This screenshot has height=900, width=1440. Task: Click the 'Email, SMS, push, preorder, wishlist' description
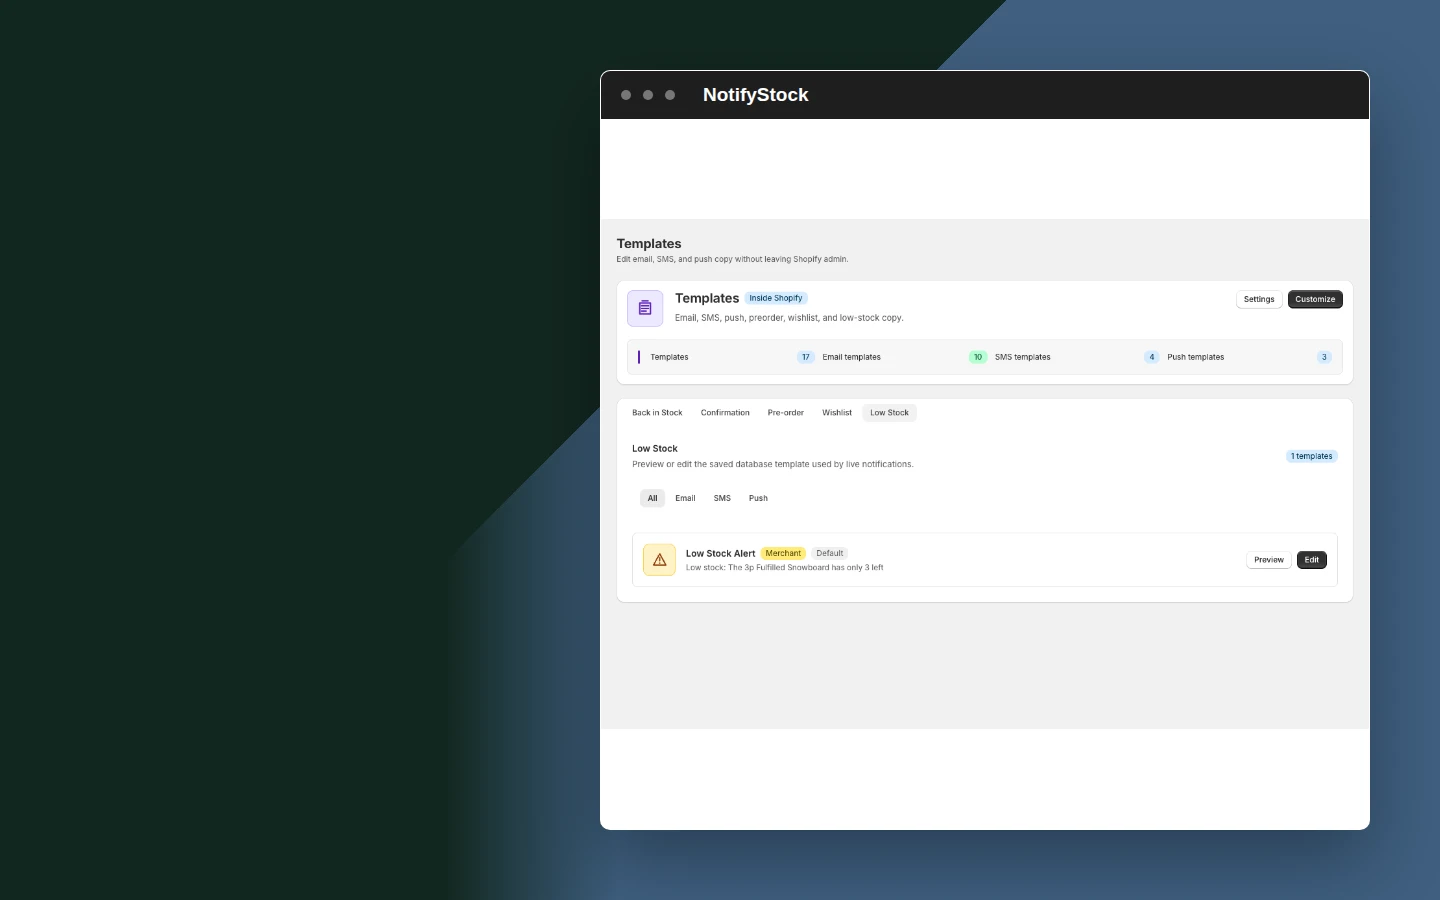789,318
